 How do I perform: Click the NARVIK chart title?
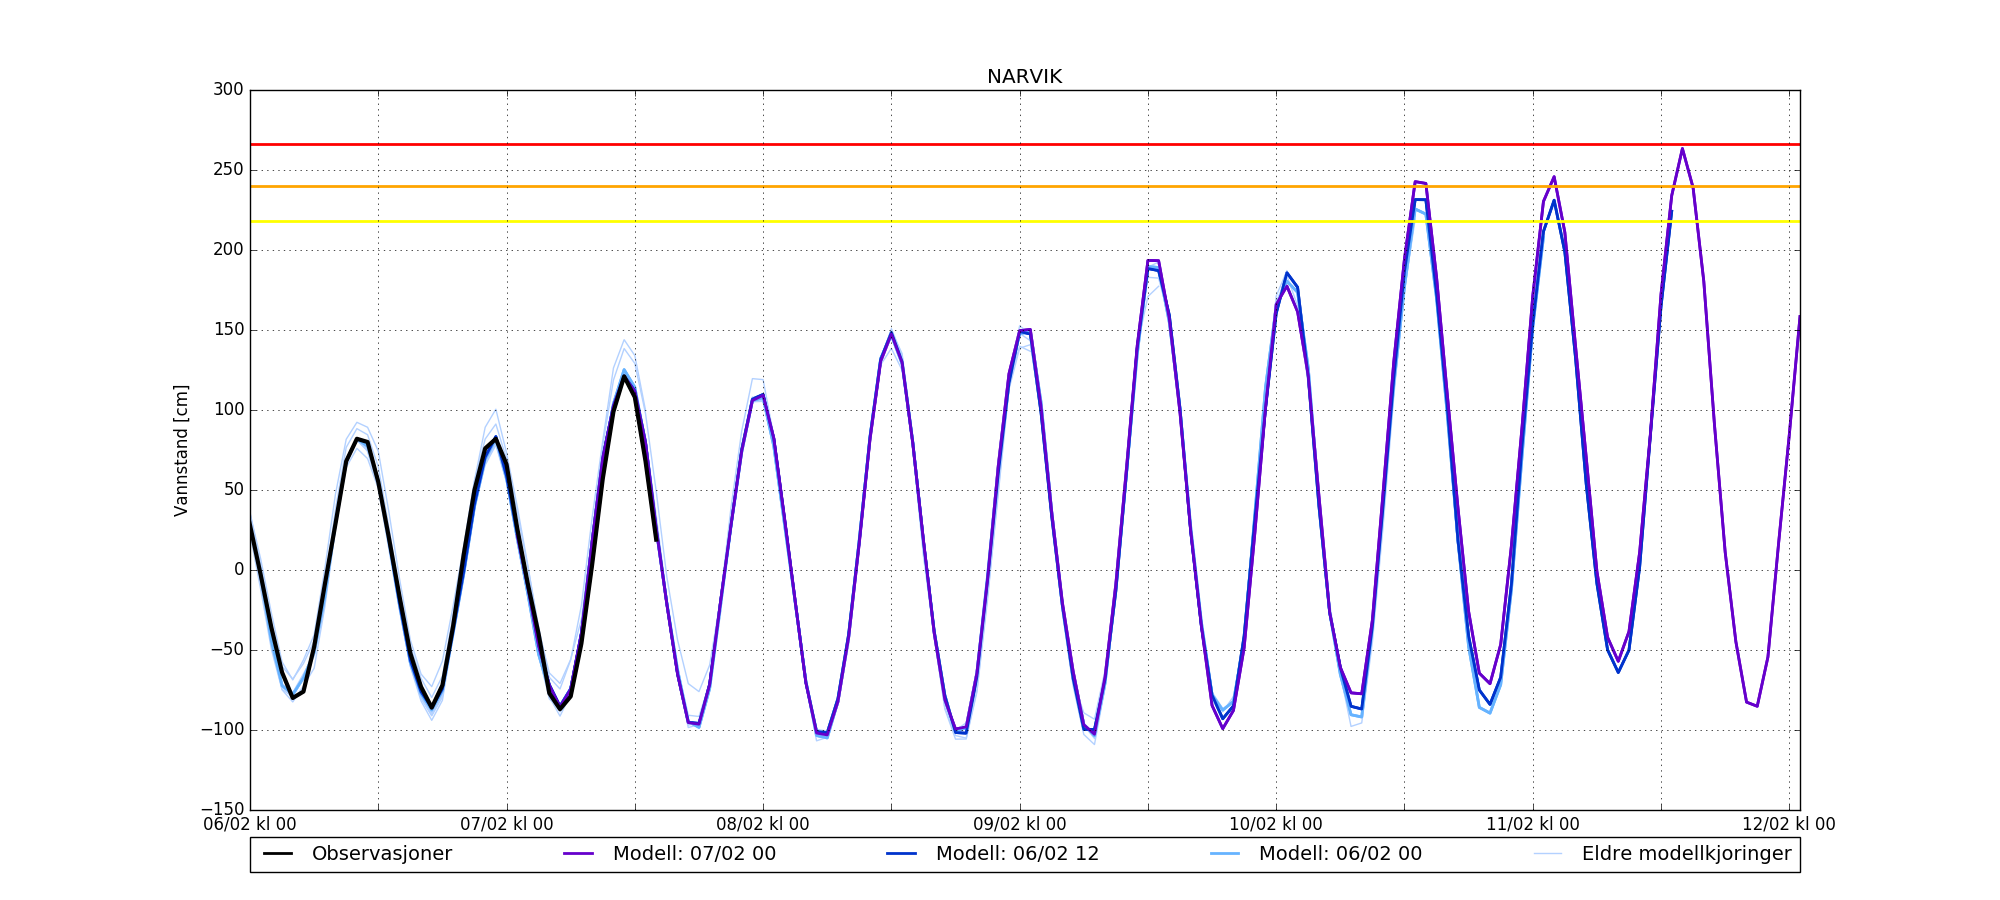(1024, 77)
